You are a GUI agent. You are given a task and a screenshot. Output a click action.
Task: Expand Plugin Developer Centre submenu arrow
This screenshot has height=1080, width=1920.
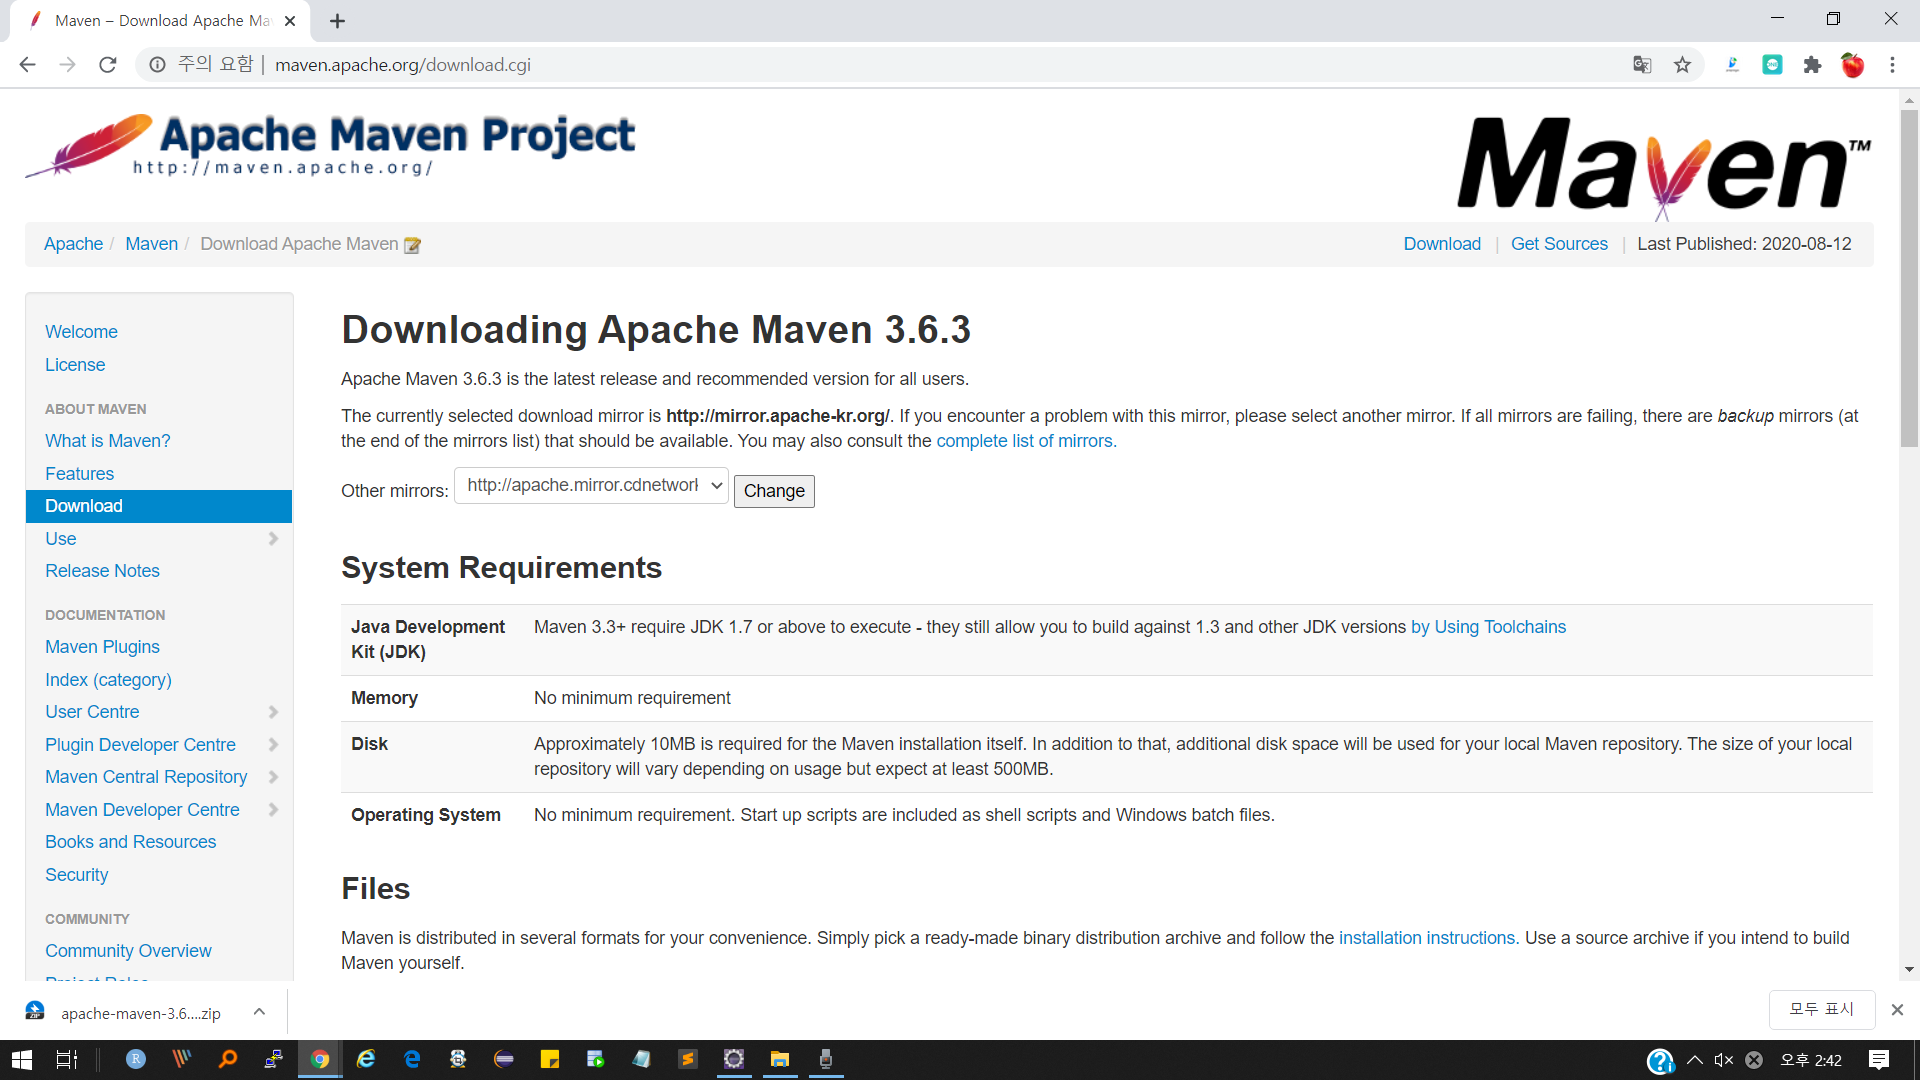coord(273,745)
